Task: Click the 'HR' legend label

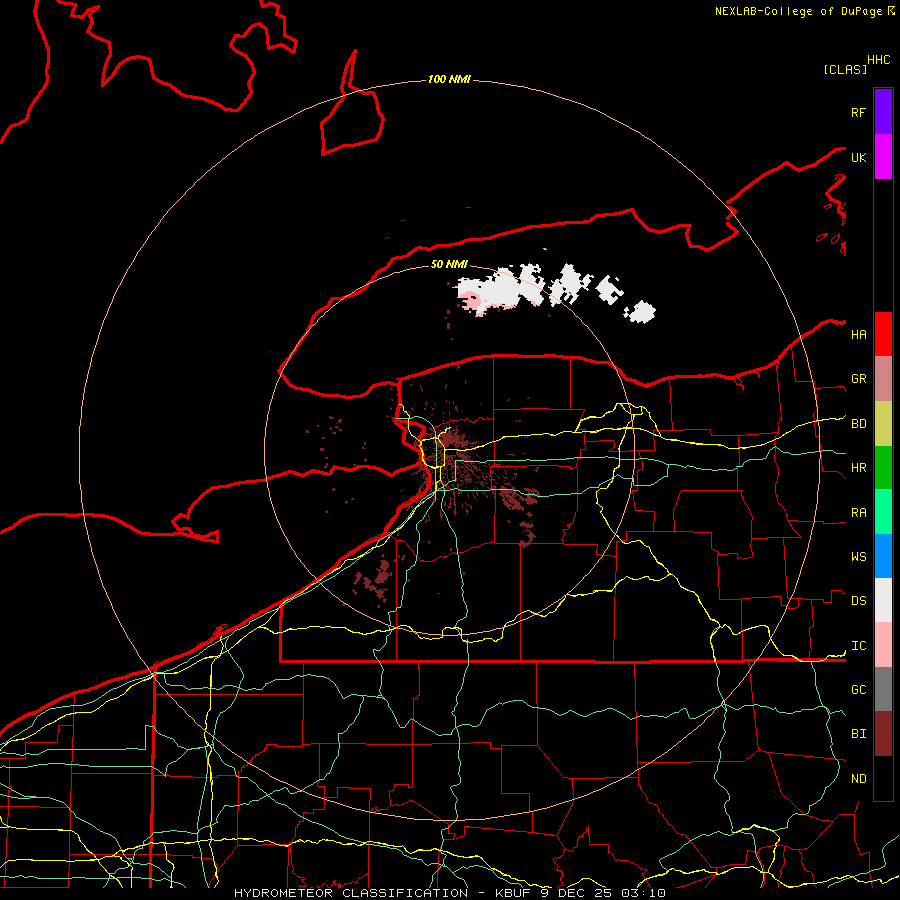Action: tap(859, 468)
